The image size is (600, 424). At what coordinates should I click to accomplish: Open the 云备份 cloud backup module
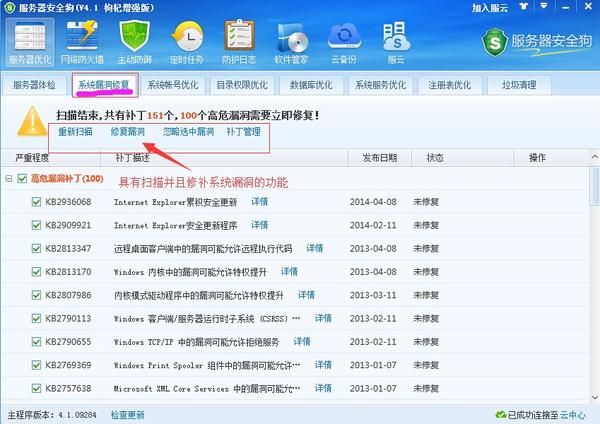click(x=344, y=42)
